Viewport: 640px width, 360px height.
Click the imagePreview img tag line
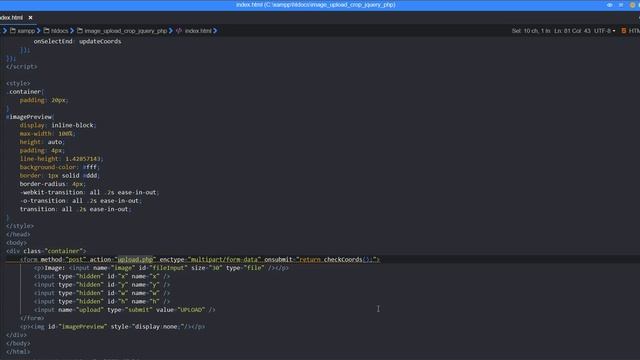click(x=112, y=327)
